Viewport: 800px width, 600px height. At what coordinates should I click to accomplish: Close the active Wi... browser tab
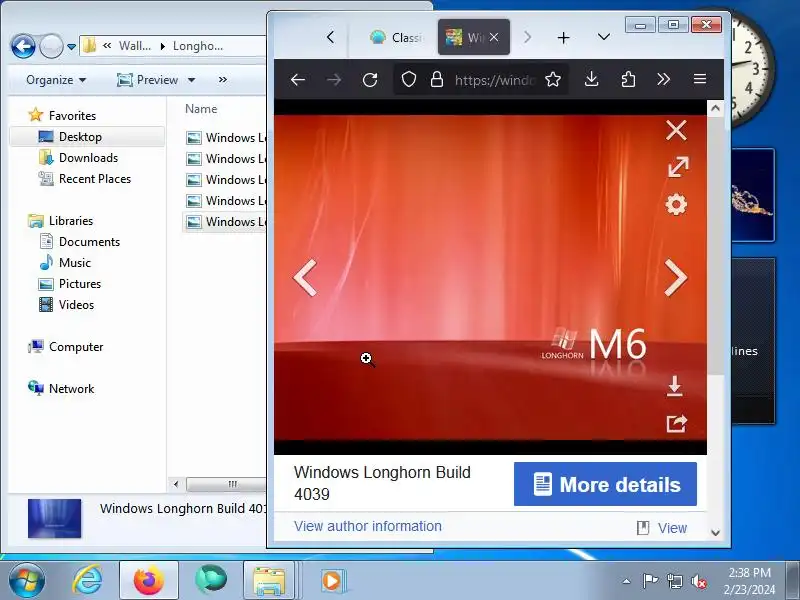coord(494,37)
